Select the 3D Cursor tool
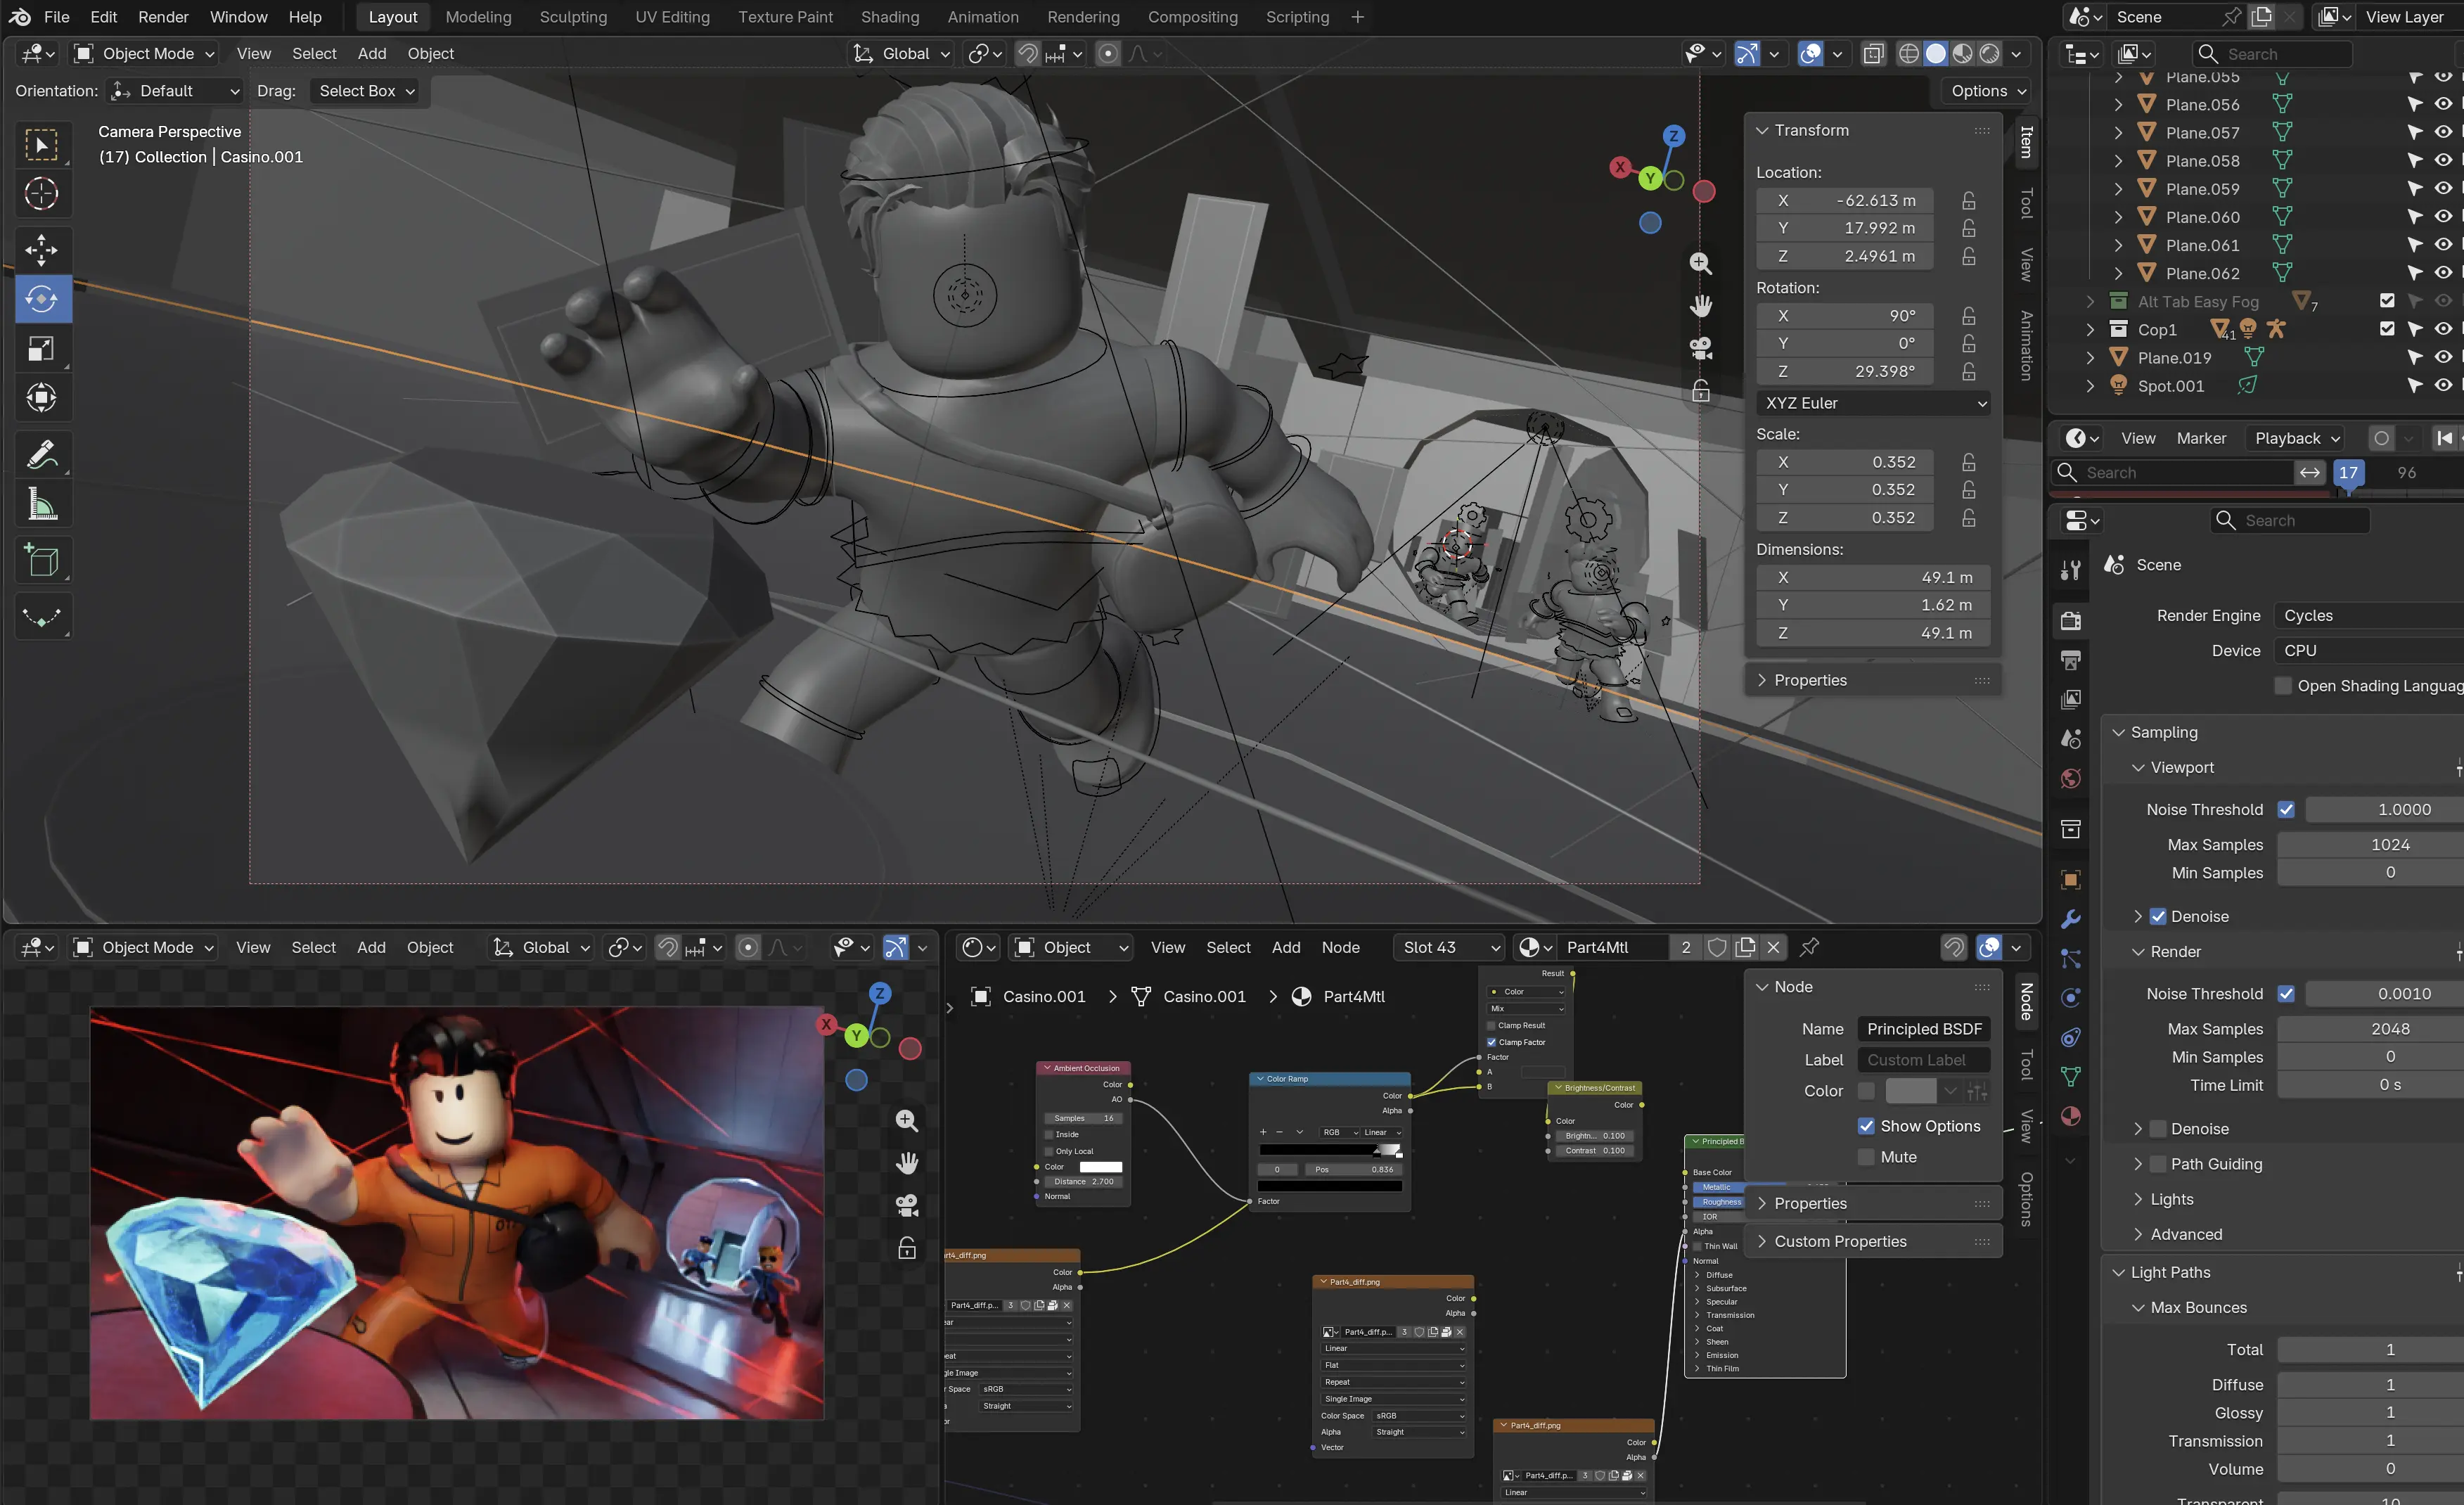 point(42,194)
